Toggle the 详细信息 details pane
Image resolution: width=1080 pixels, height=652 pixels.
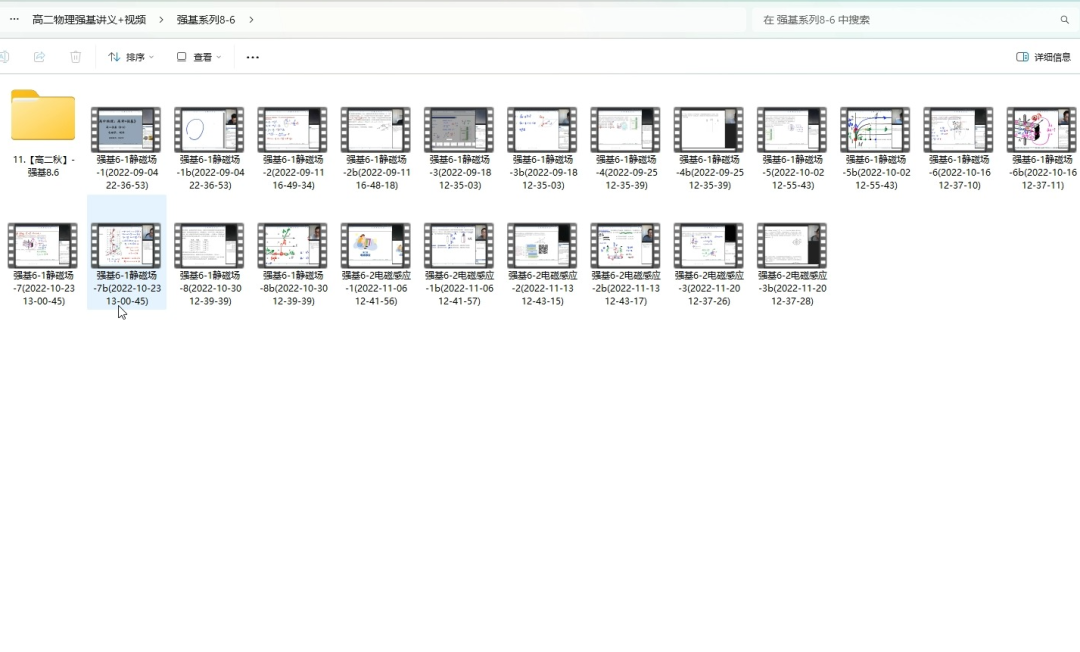click(1043, 57)
